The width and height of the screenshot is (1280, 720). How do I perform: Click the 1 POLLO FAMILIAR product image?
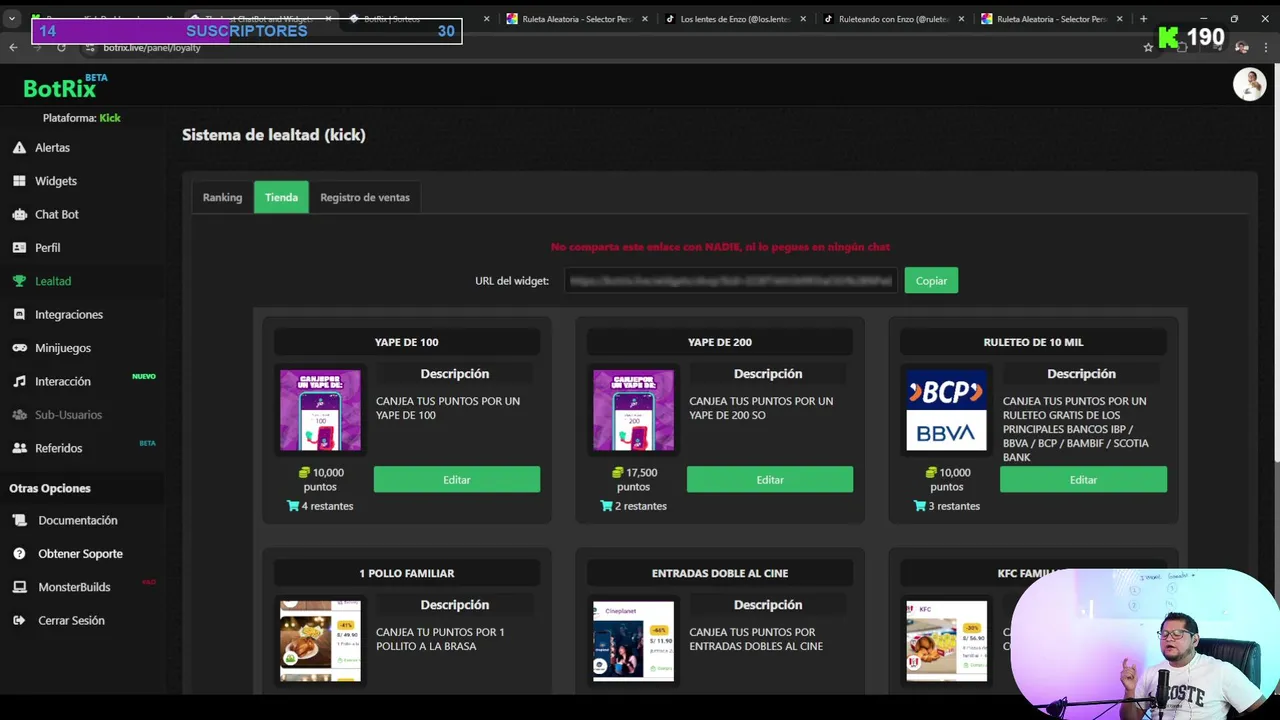tap(320, 641)
